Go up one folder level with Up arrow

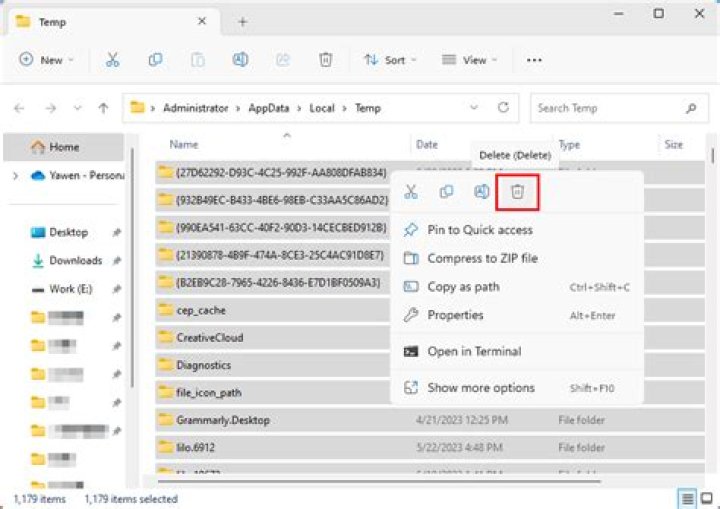[x=103, y=108]
